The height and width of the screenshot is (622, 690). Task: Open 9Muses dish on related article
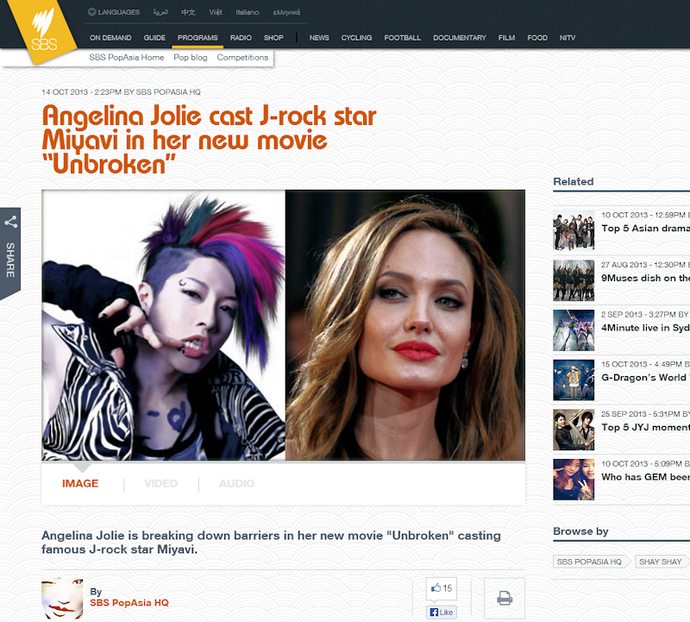(645, 278)
